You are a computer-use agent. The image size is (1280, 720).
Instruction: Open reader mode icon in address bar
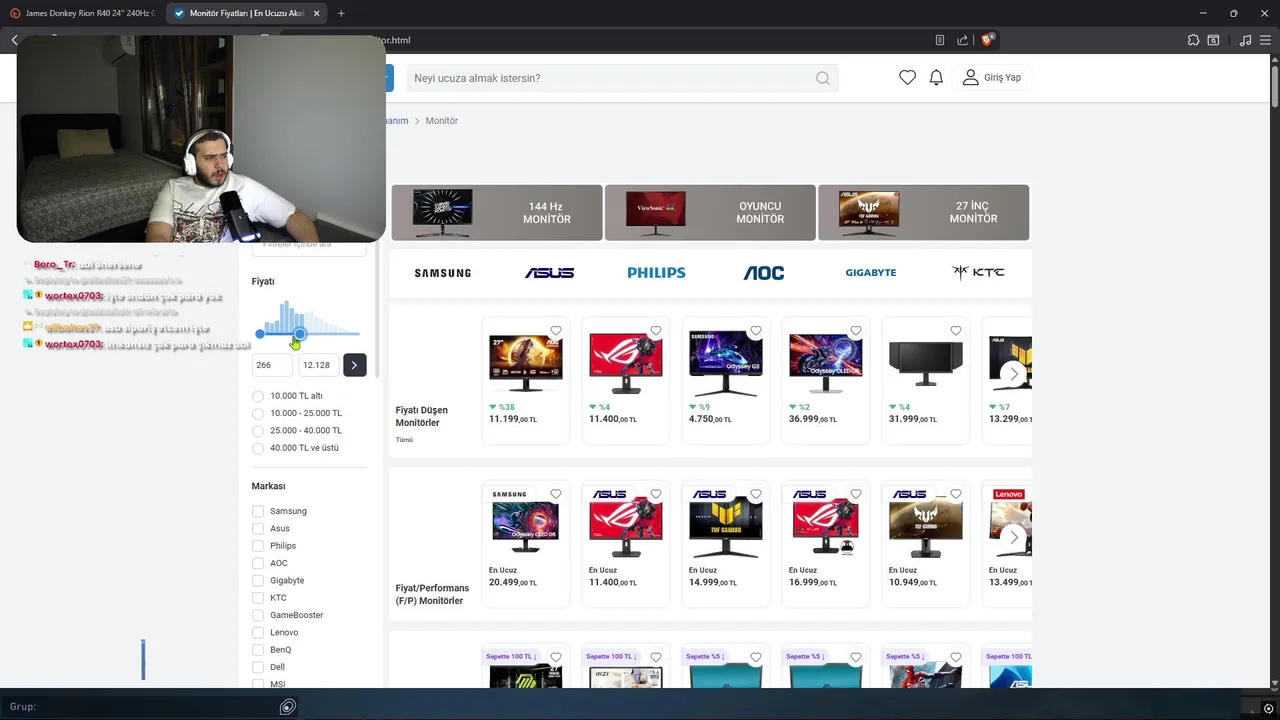[940, 40]
